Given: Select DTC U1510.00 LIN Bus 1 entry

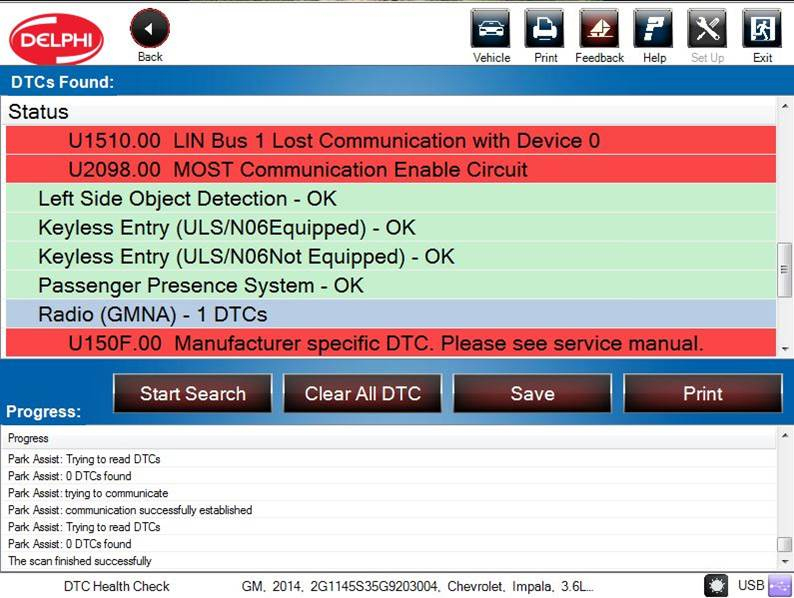Looking at the screenshot, I should (x=390, y=140).
